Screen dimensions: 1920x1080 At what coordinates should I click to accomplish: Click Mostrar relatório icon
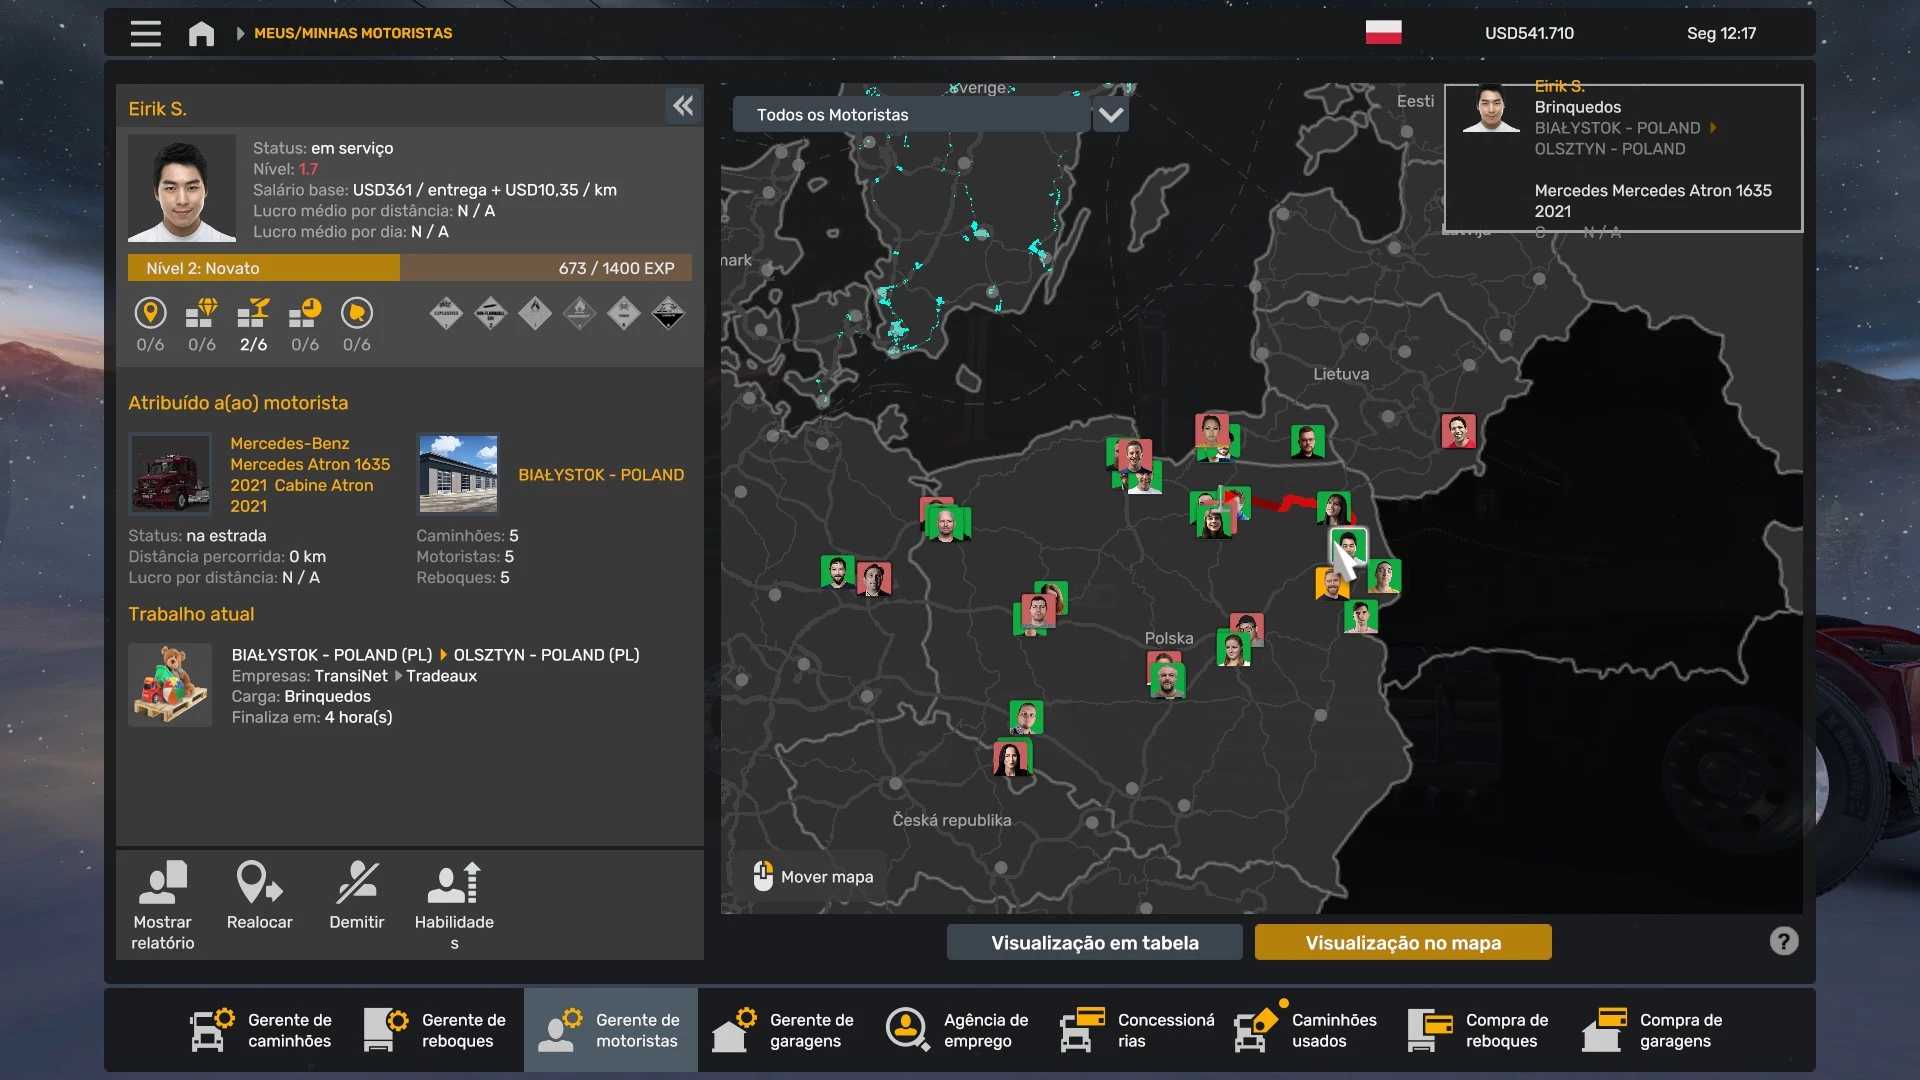163,884
